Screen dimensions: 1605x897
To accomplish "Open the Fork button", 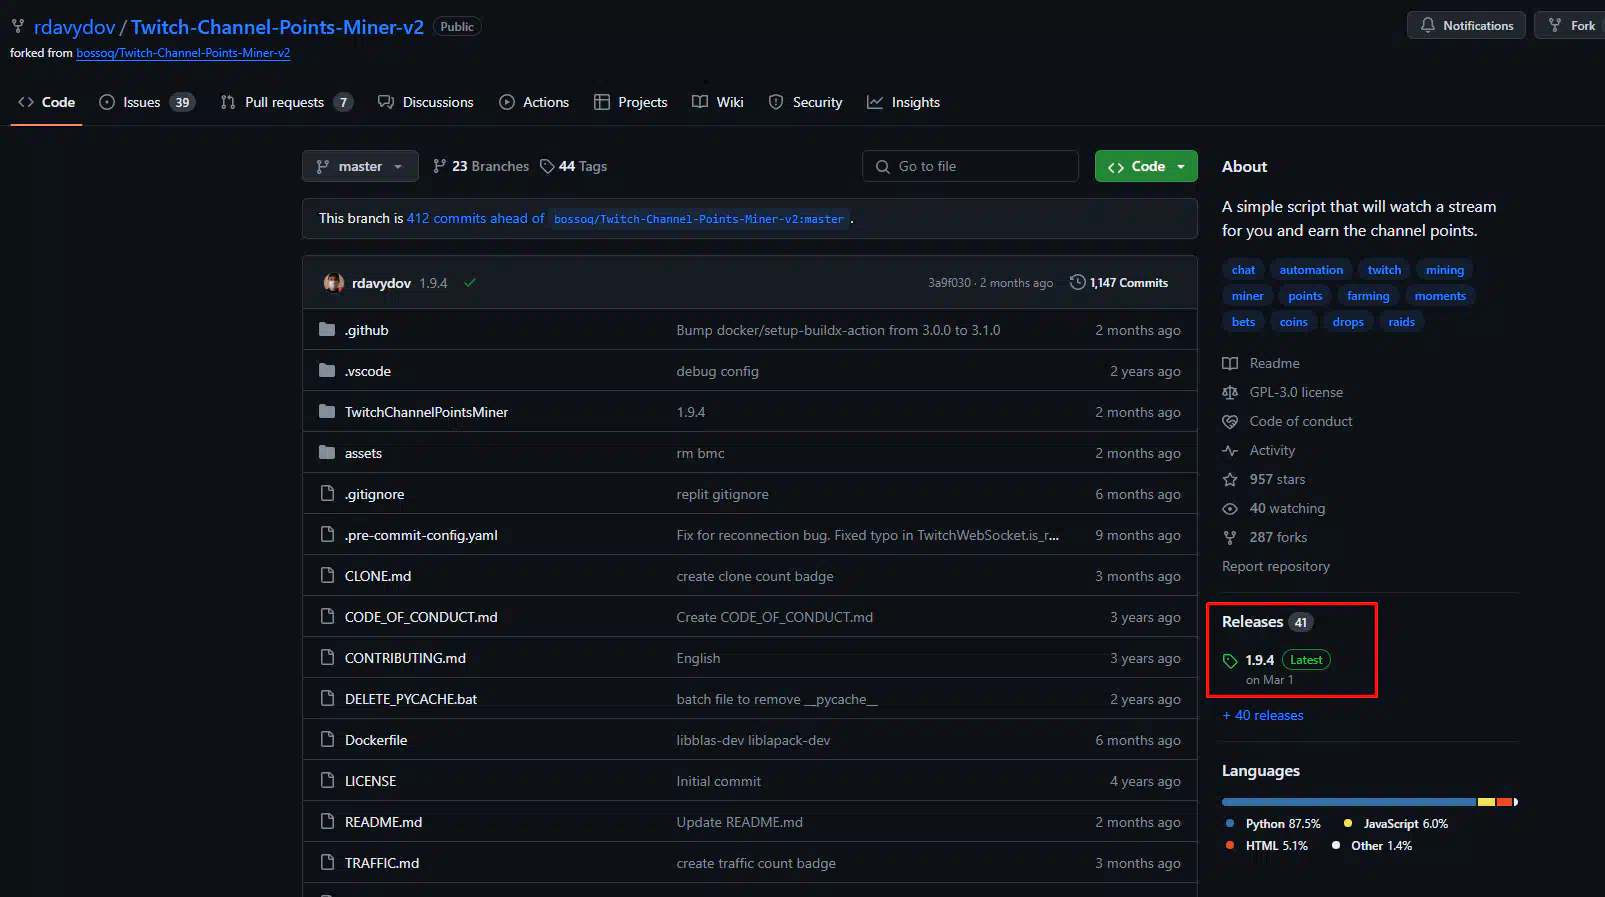I will click(1572, 26).
